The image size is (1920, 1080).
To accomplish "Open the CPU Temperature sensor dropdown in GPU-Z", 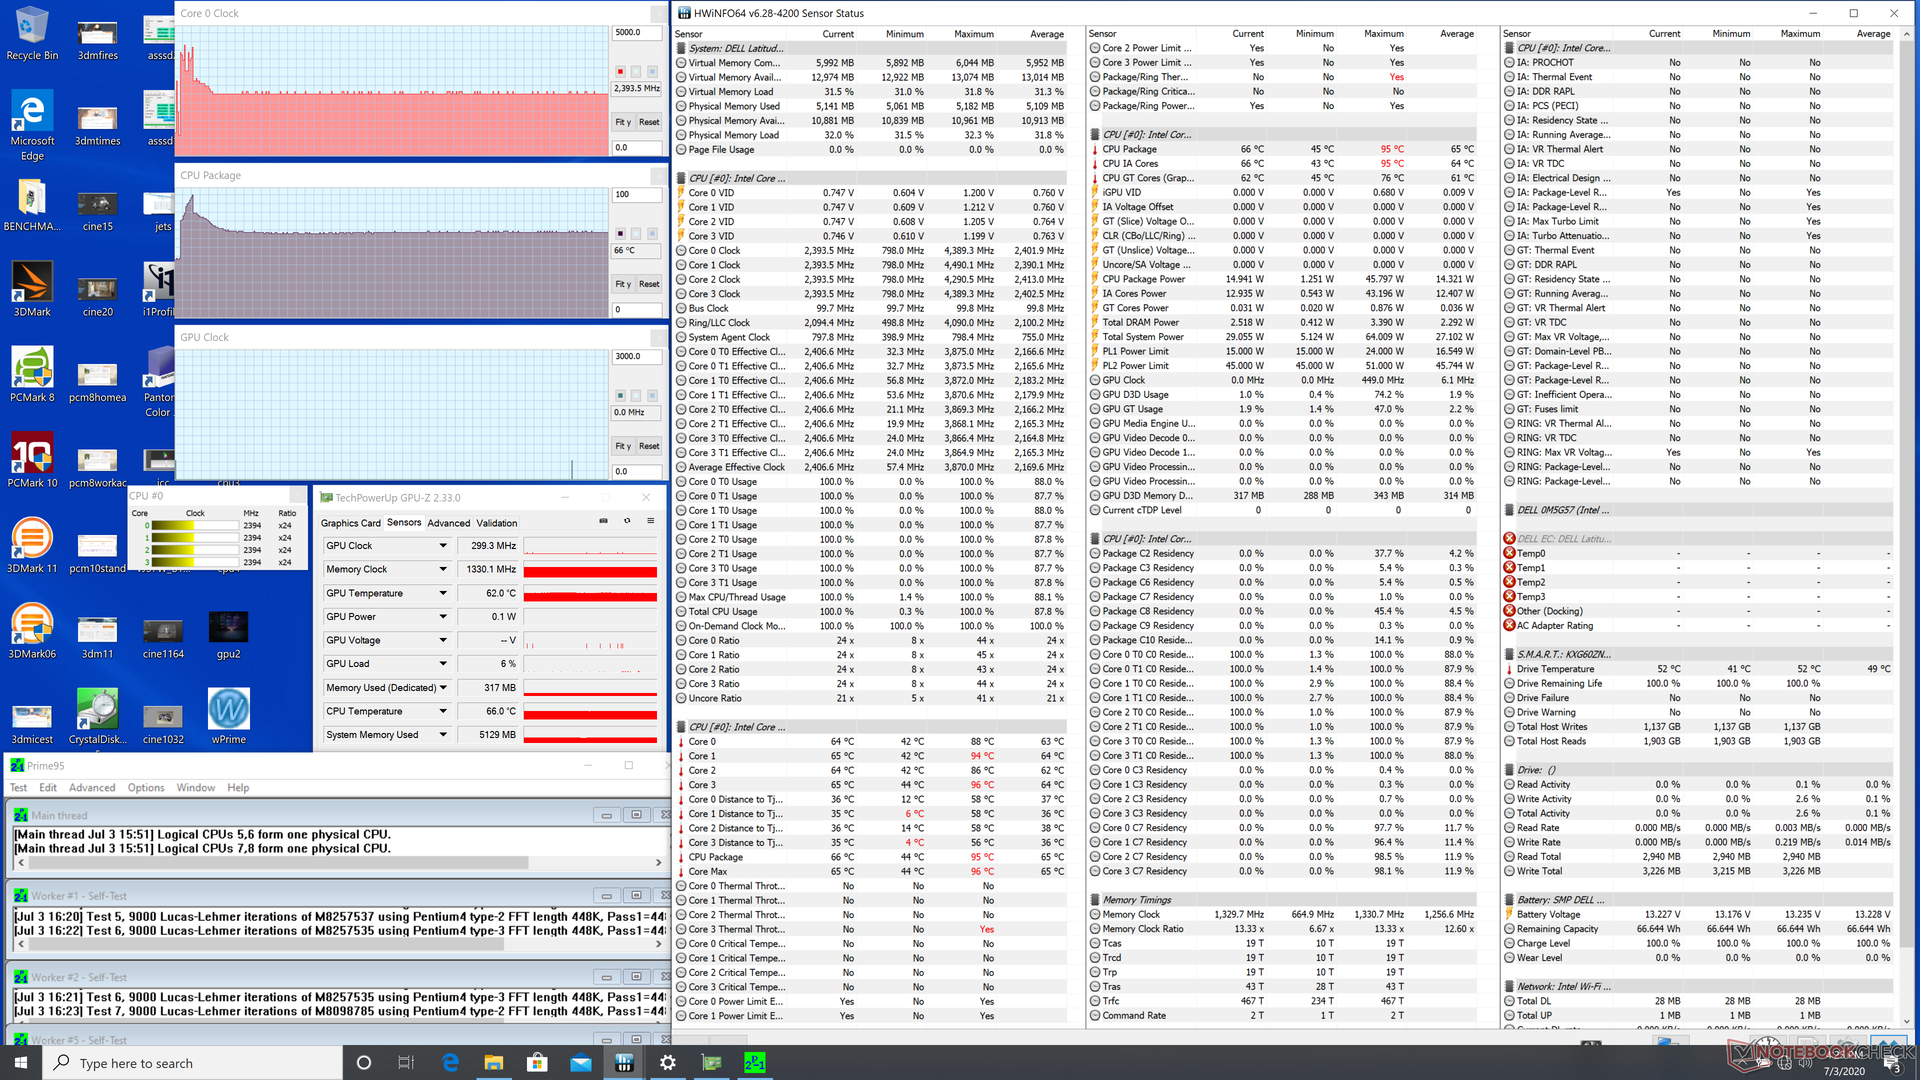I will [x=443, y=711].
